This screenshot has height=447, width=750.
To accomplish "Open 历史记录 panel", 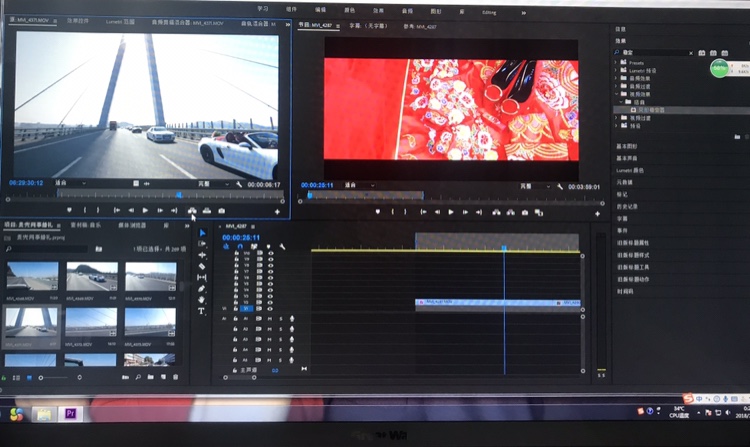I will (x=626, y=207).
